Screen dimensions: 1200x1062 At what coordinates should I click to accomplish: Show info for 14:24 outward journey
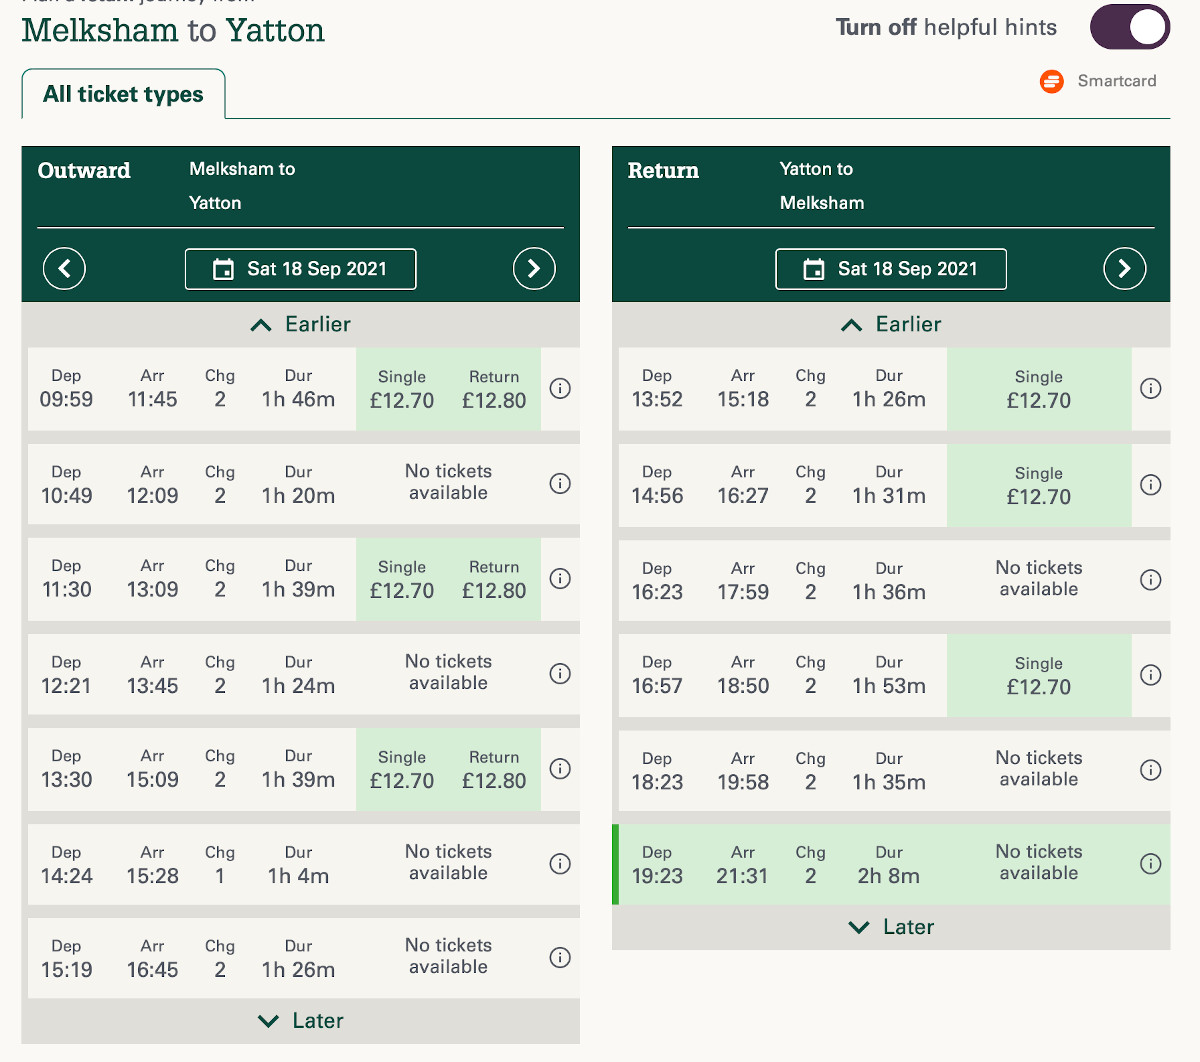pos(560,864)
